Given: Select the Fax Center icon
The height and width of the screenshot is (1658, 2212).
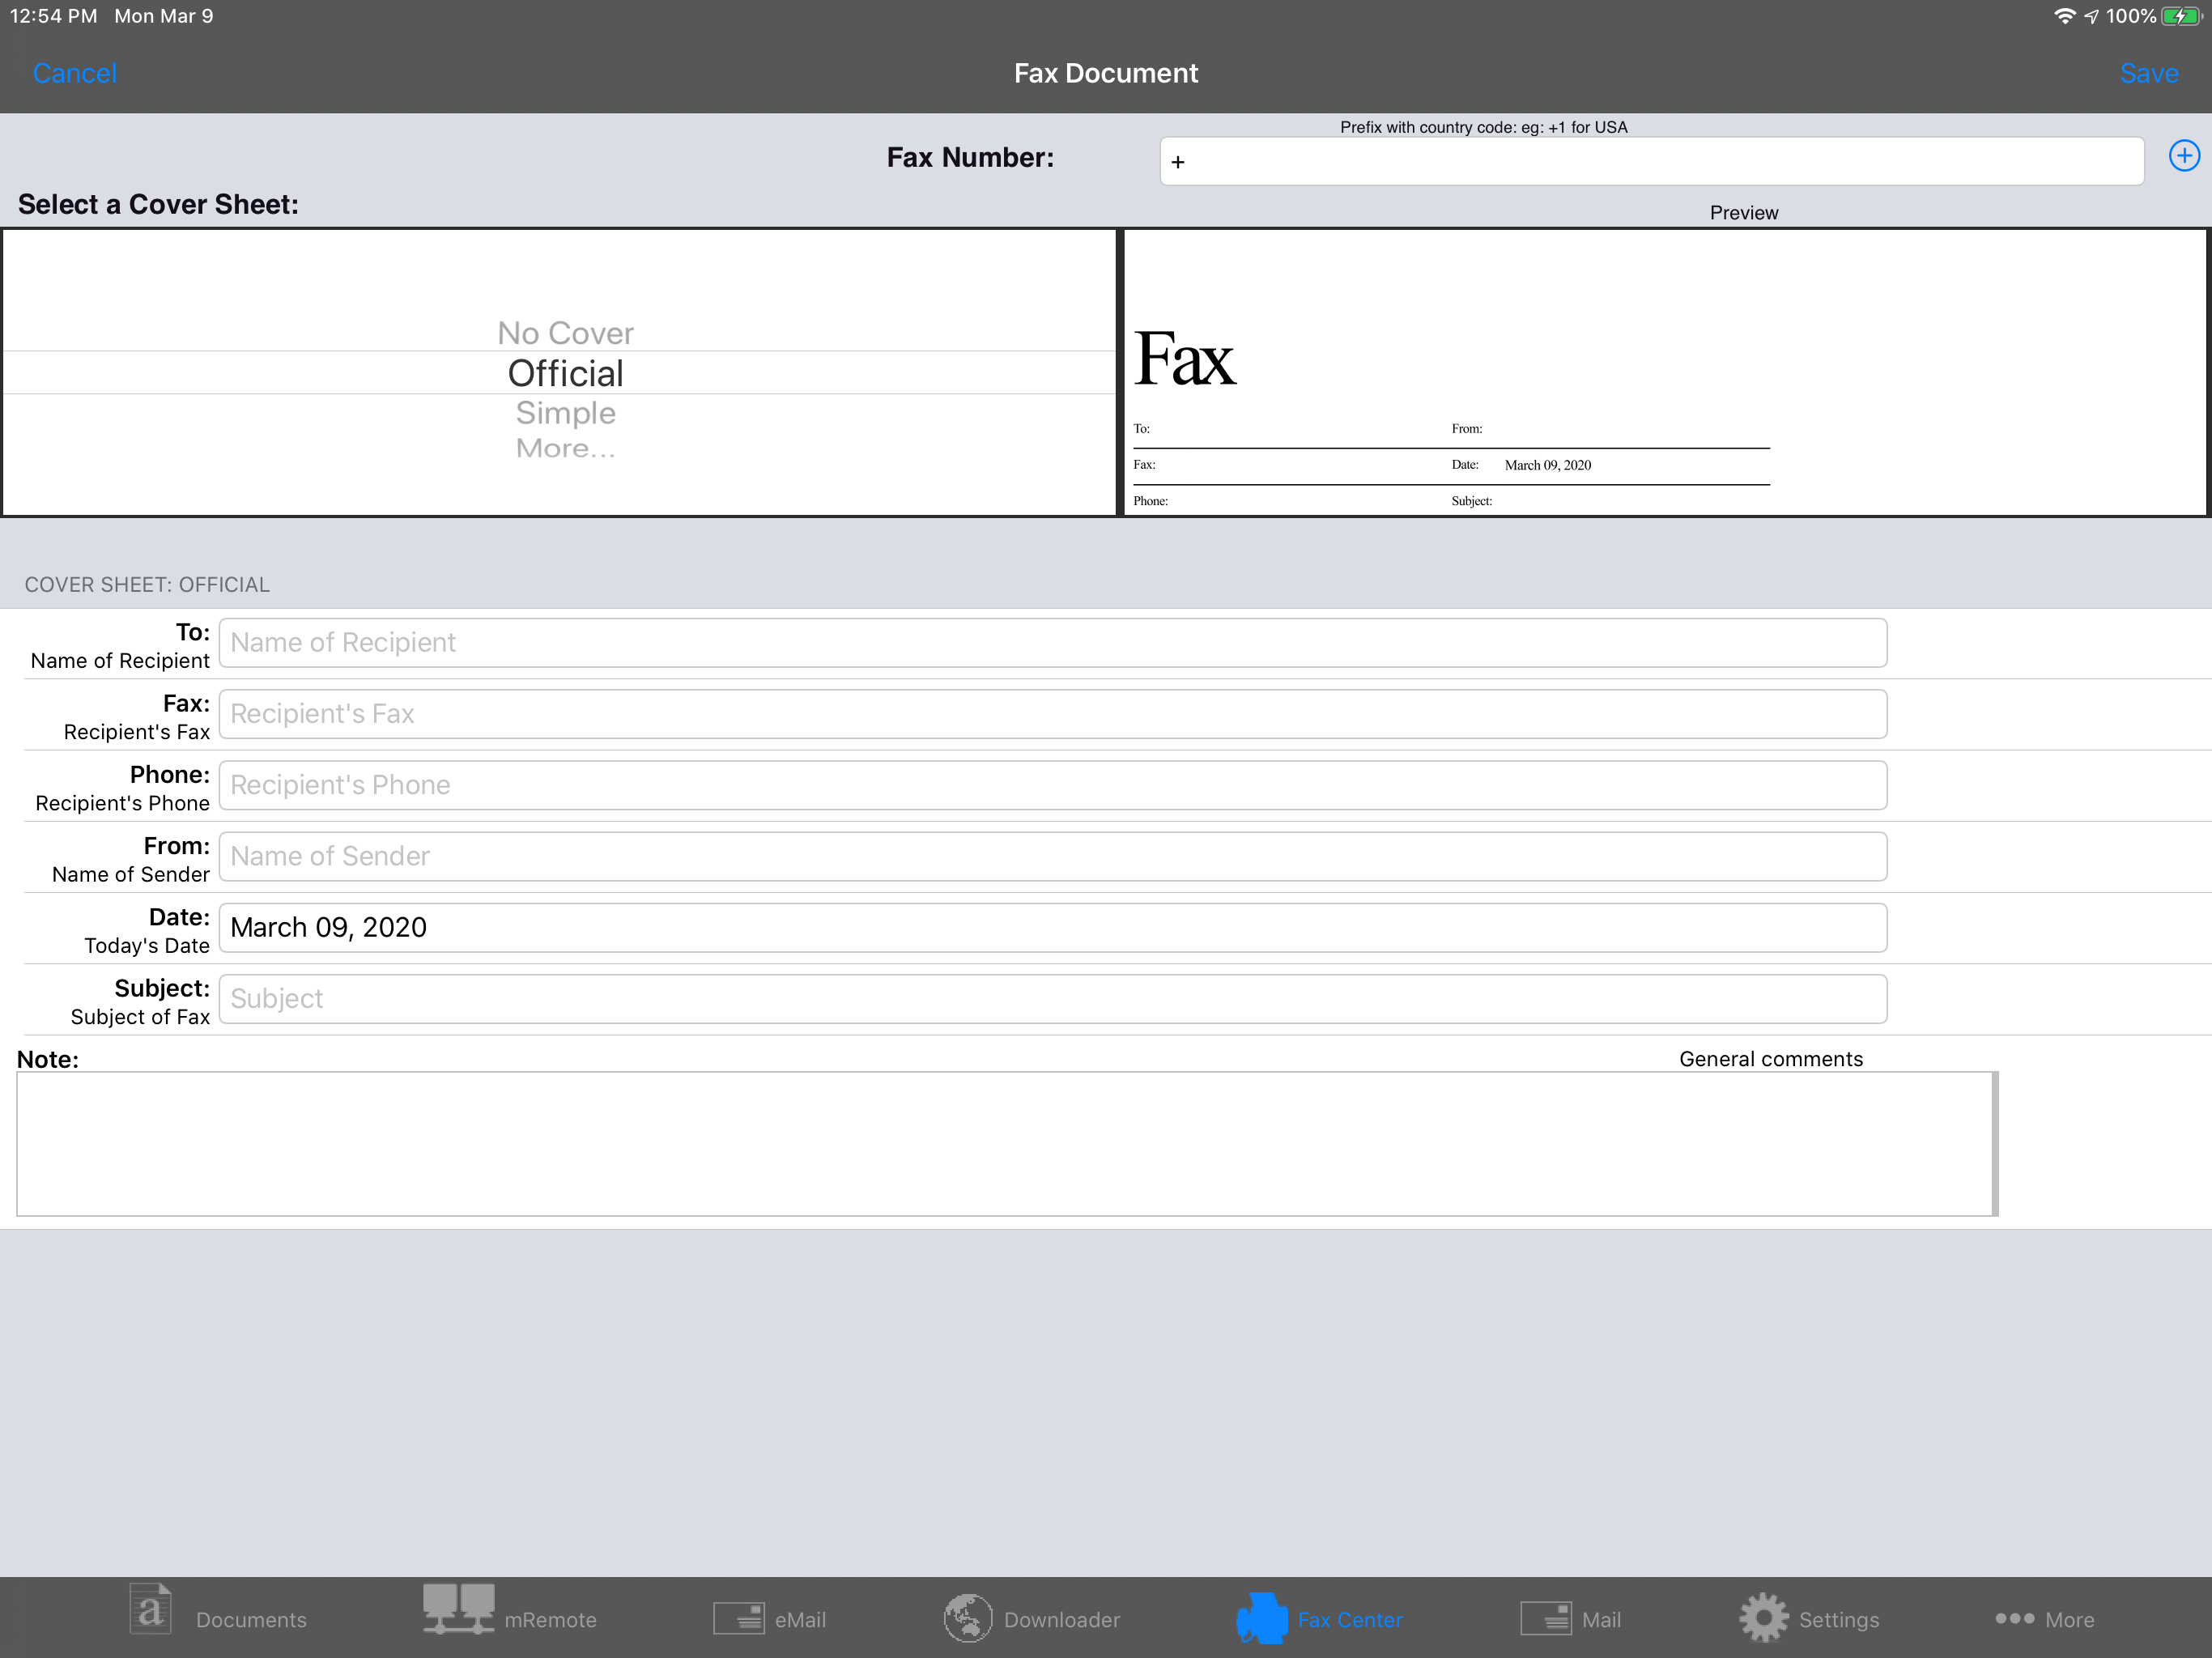Looking at the screenshot, I should 1262,1618.
